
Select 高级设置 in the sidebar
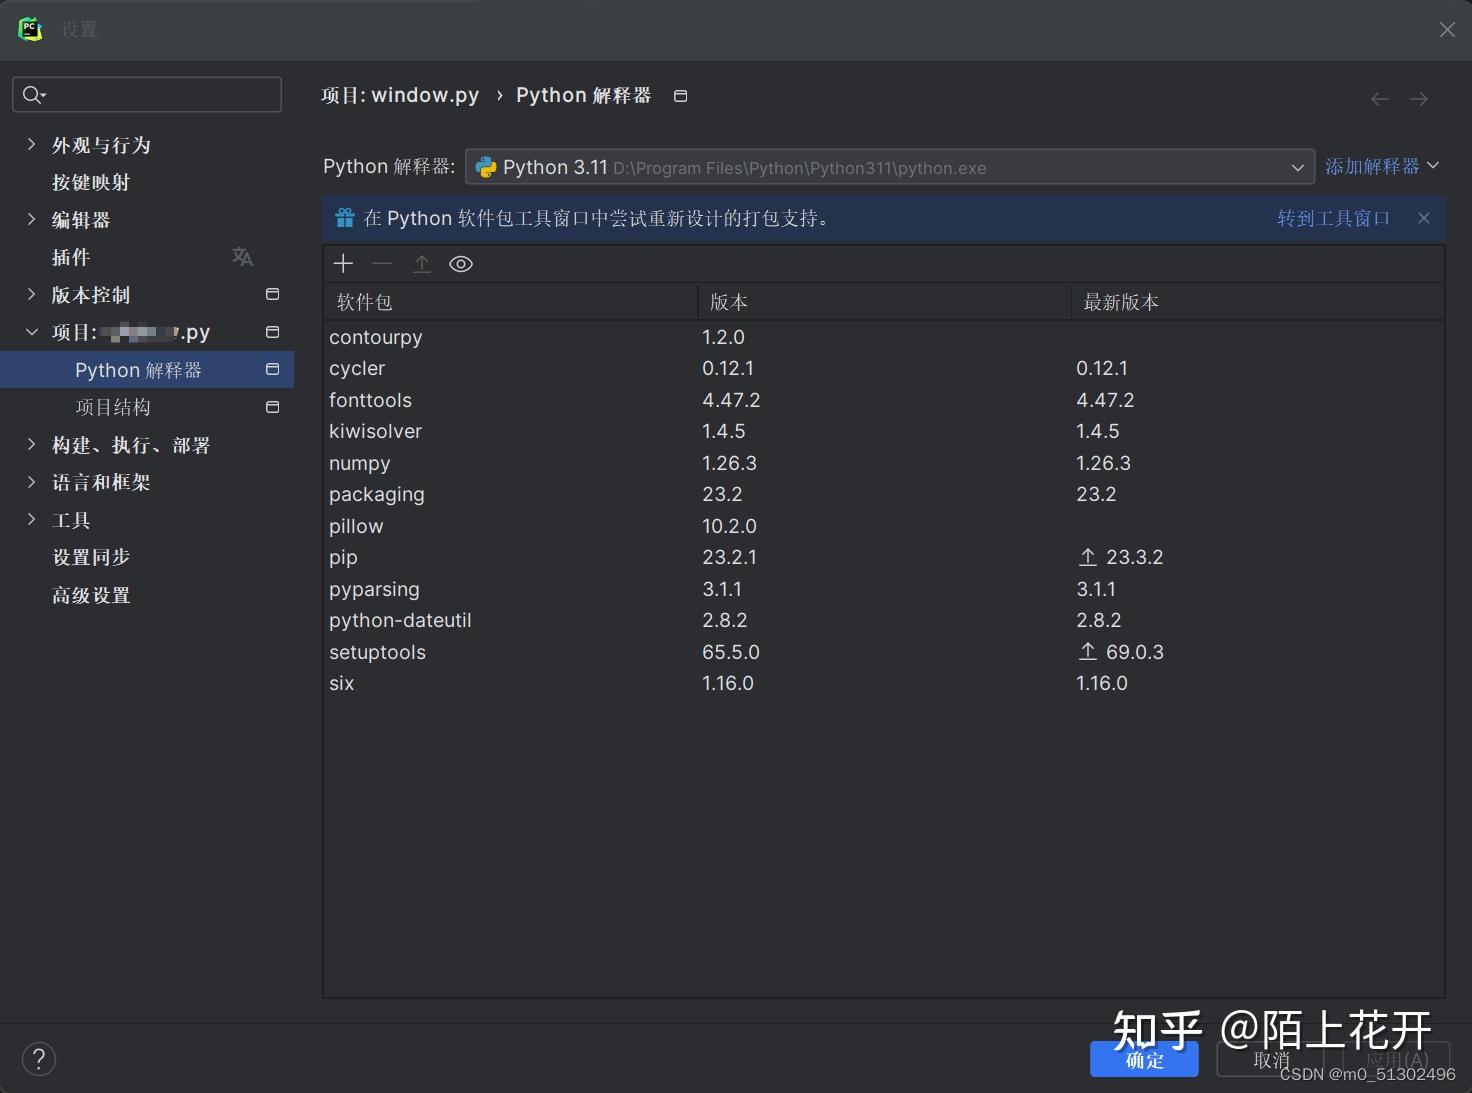point(91,595)
